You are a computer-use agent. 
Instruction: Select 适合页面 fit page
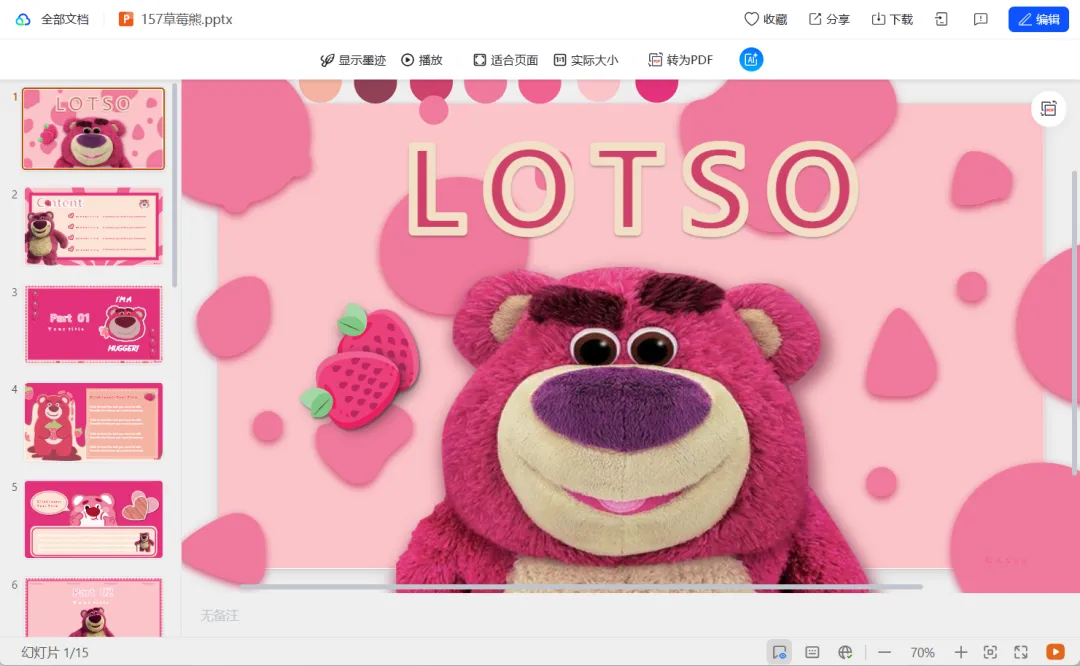point(506,60)
